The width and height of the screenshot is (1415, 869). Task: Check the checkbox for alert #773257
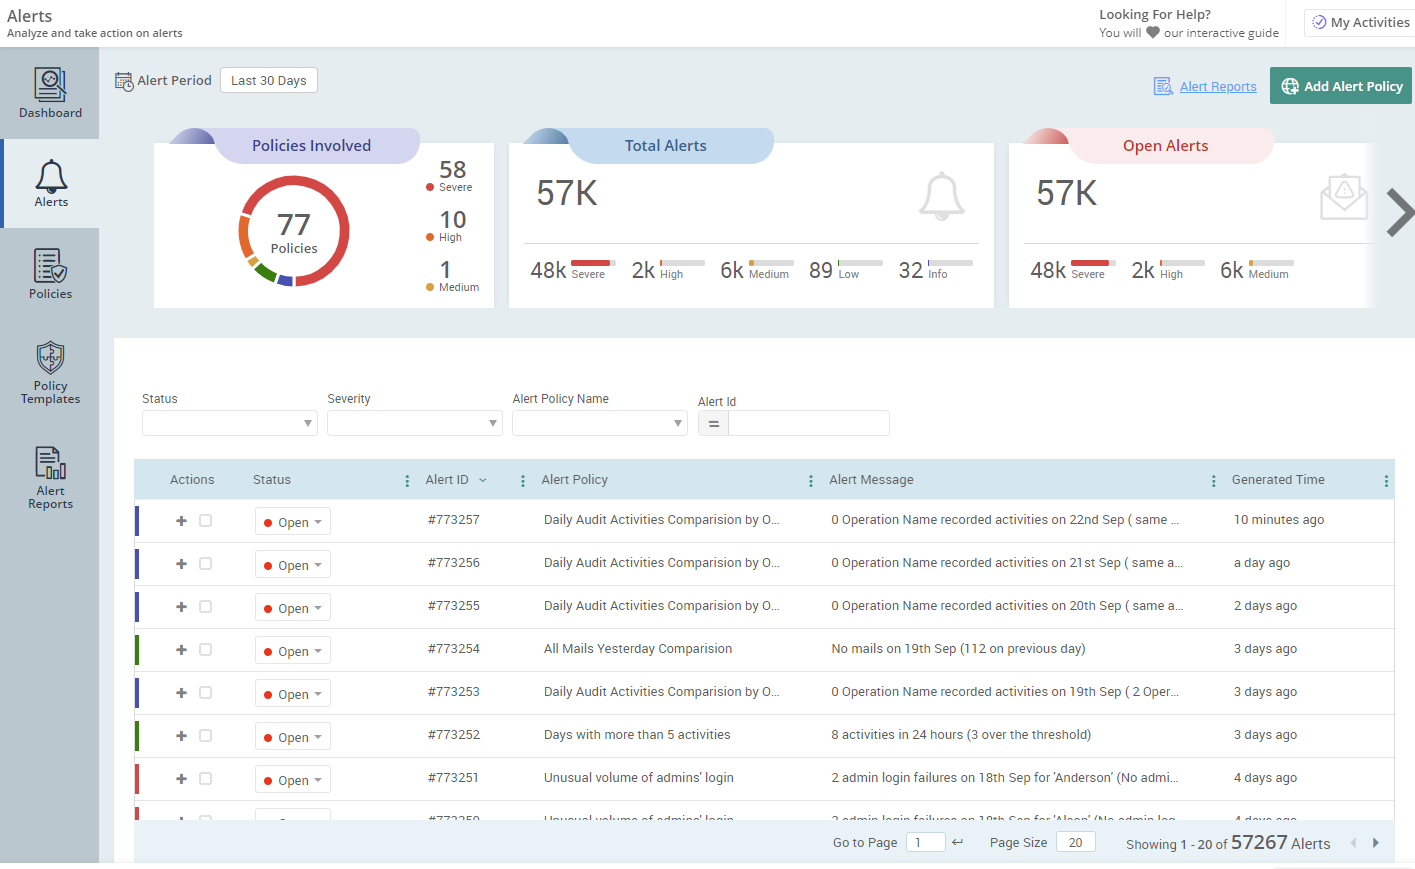[x=205, y=521]
